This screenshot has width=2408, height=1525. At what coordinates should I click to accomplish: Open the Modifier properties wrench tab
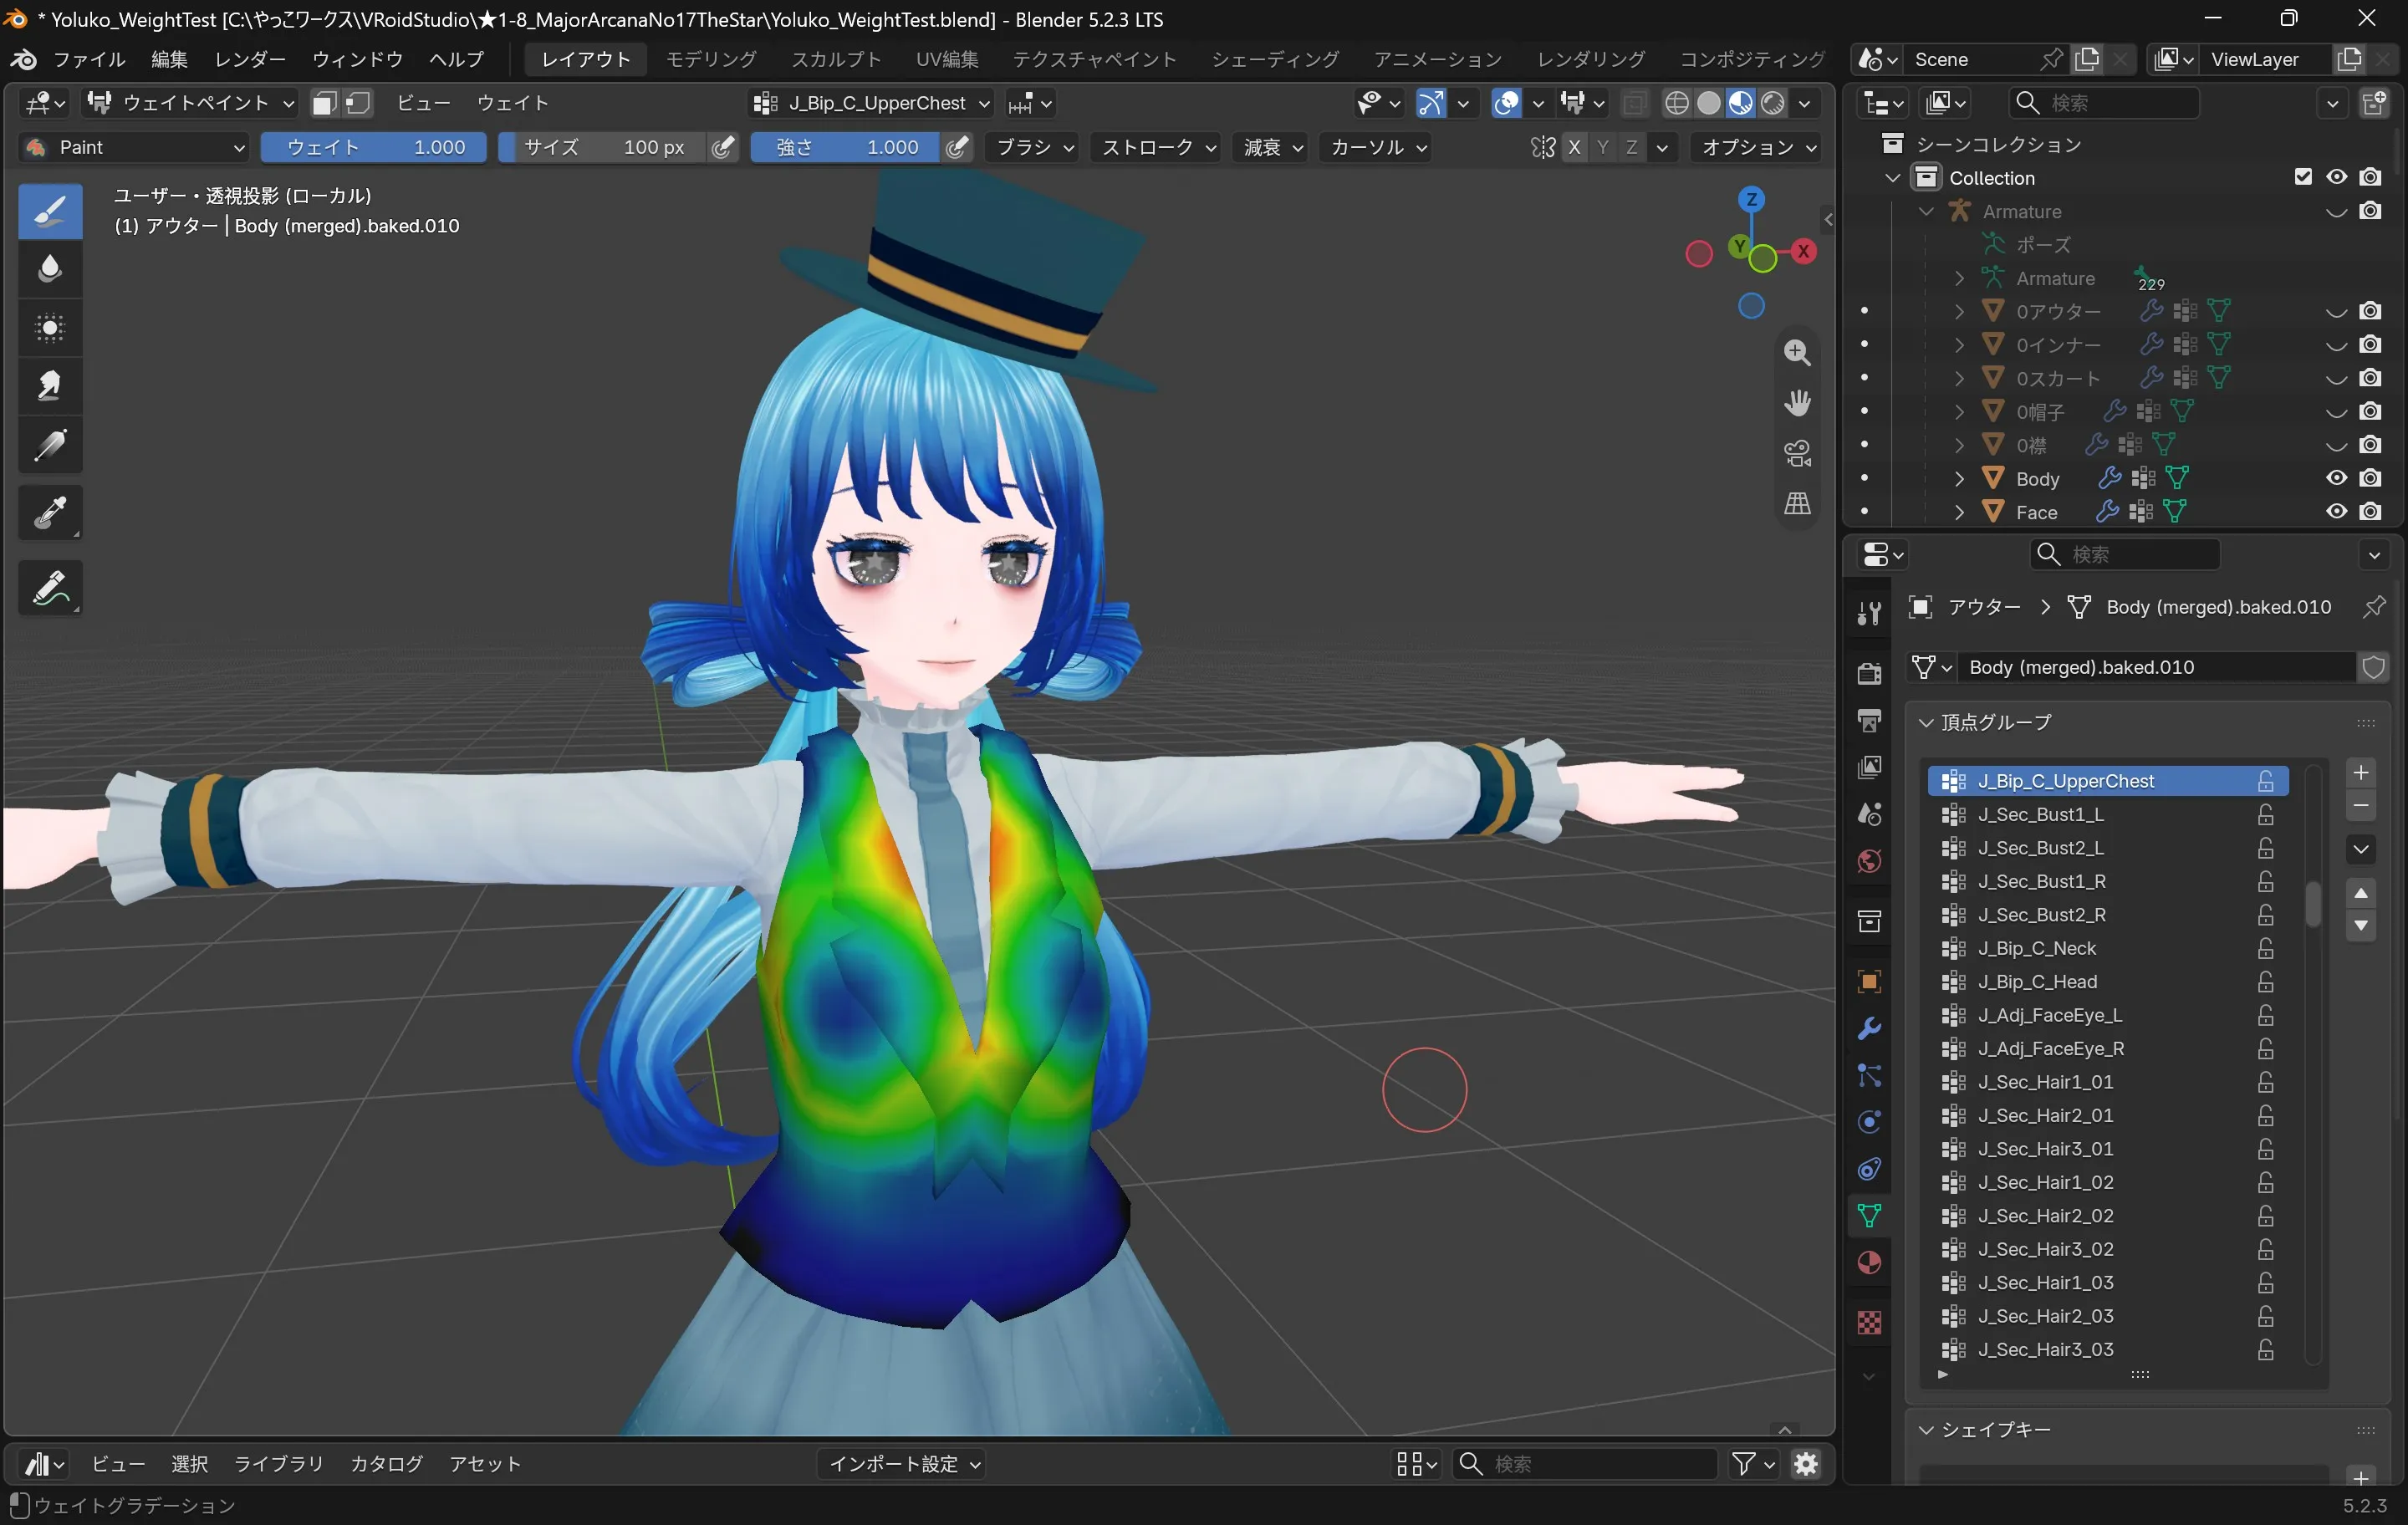1869,1028
